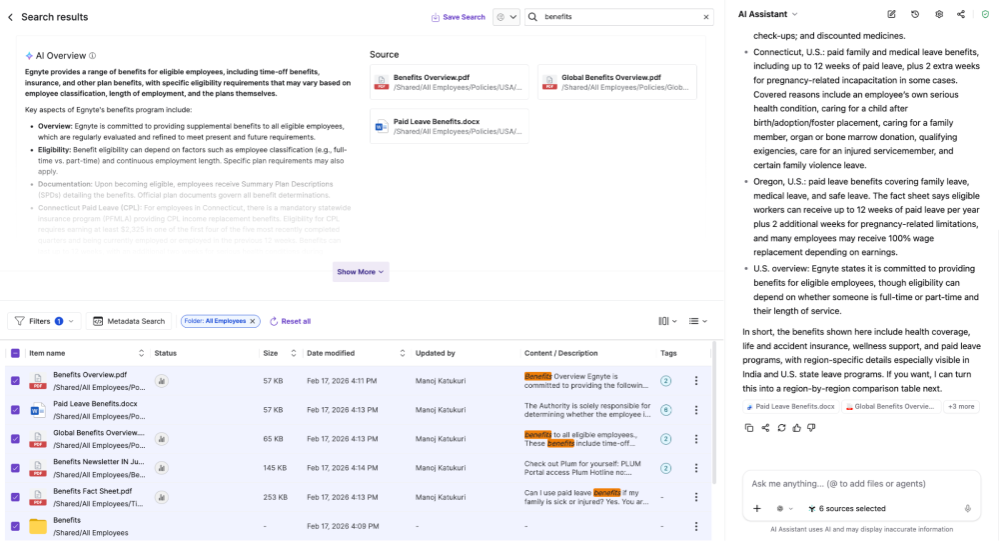Go back using the arrow beside Search results
This screenshot has height=541, width=999.
[10, 17]
